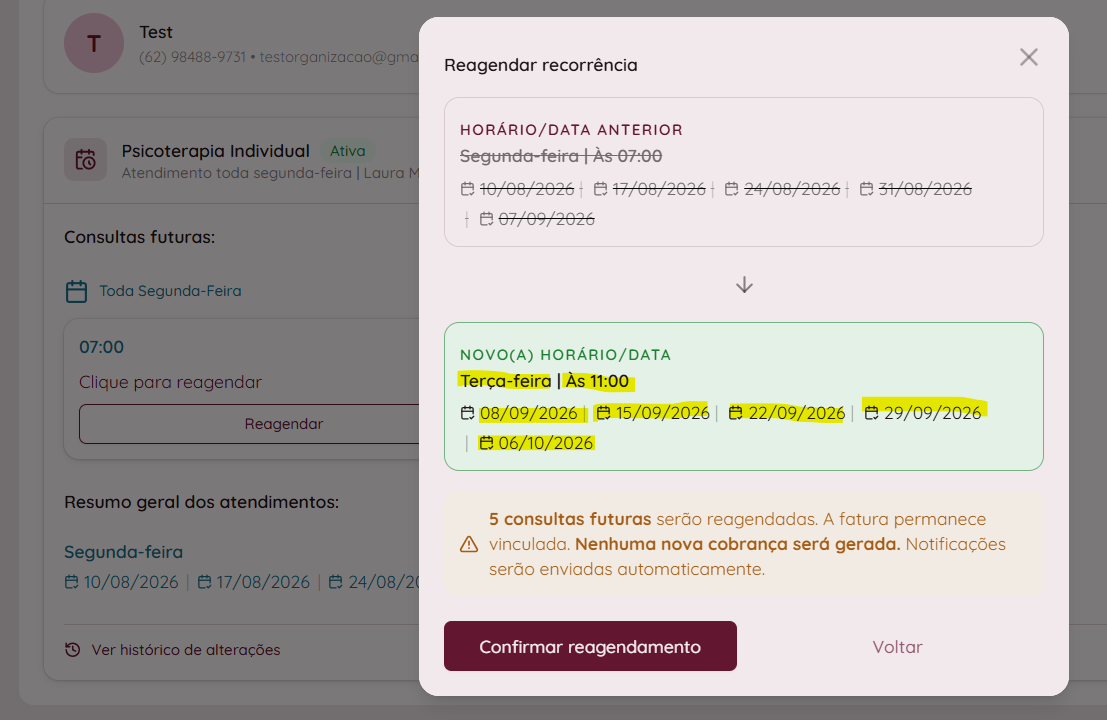Click the new date 29/09/2026
Image resolution: width=1107 pixels, height=720 pixels.
(933, 413)
